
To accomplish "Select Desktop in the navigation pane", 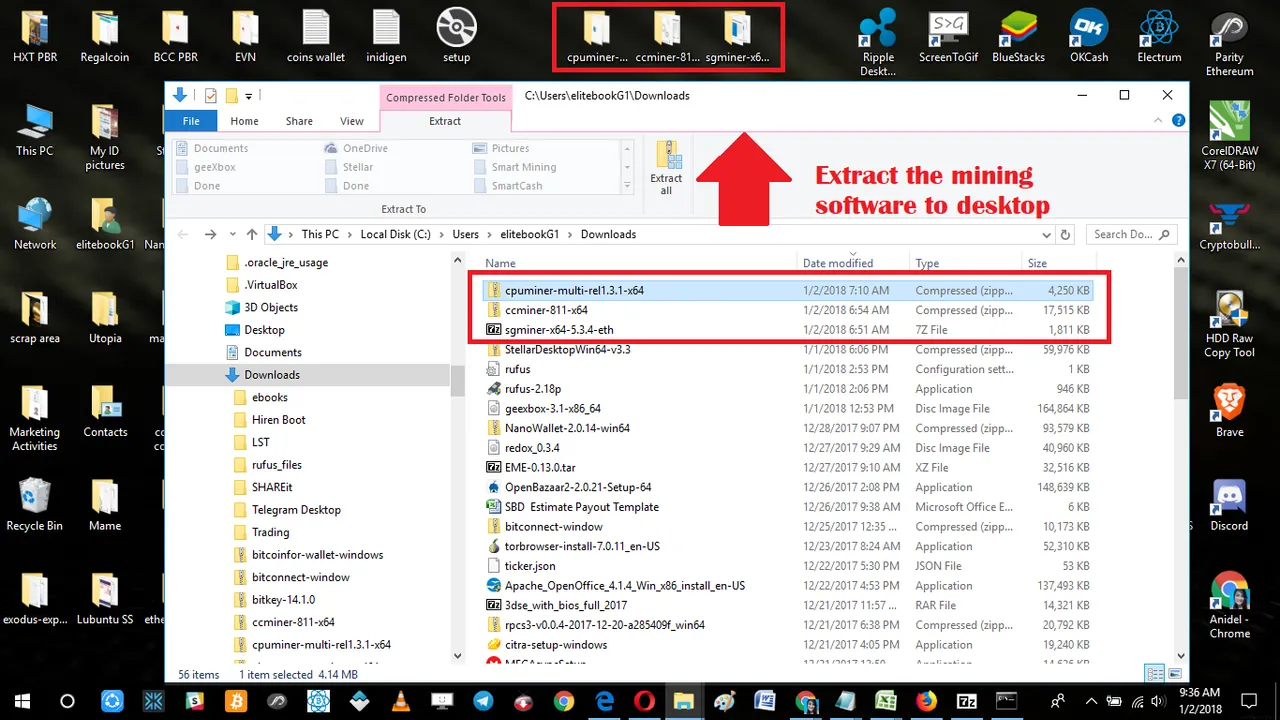I will point(264,330).
